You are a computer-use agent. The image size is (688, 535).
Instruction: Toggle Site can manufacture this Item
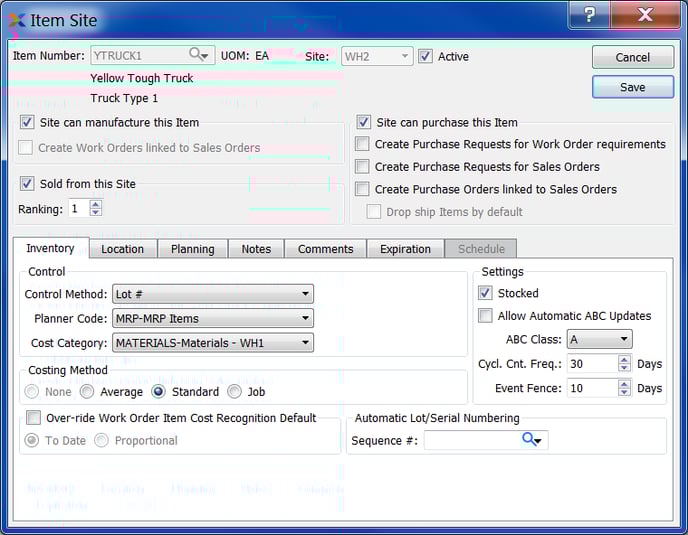click(x=27, y=123)
